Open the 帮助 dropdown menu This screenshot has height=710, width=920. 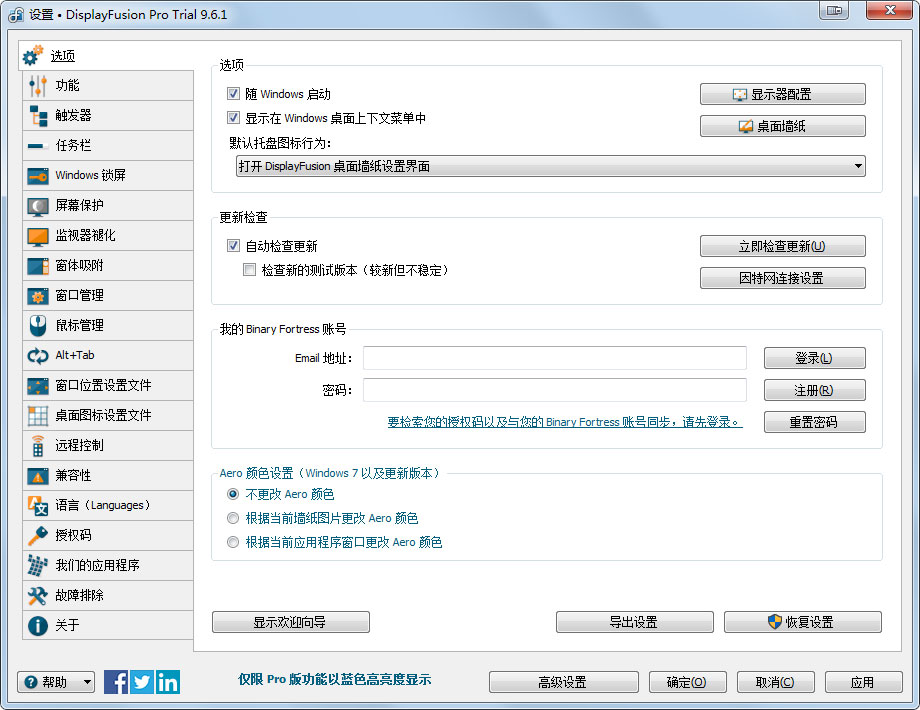(x=56, y=682)
